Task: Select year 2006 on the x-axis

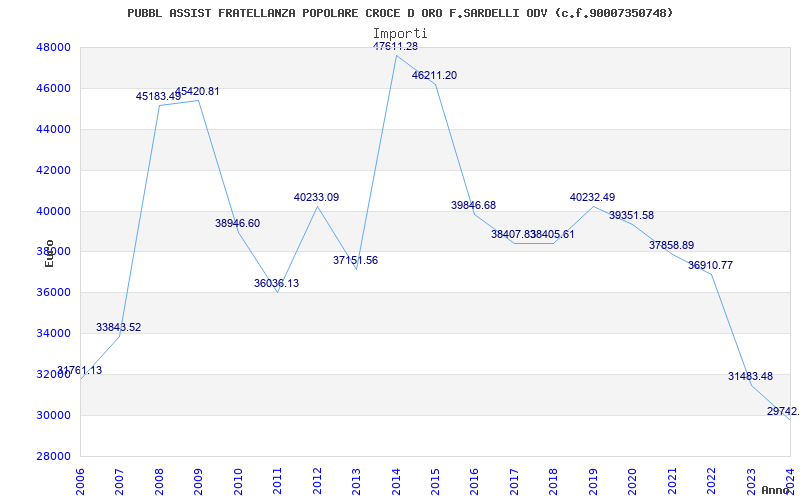Action: click(x=80, y=482)
